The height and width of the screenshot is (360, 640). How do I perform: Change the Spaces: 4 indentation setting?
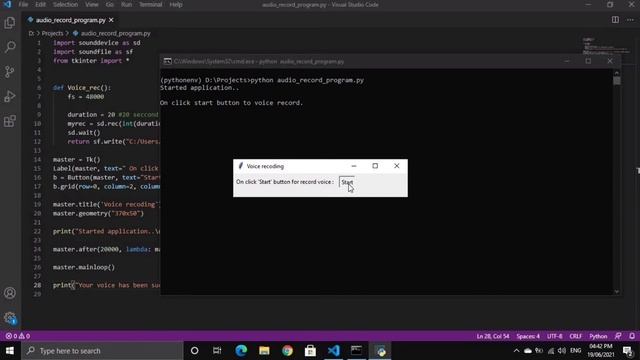pyautogui.click(x=528, y=336)
